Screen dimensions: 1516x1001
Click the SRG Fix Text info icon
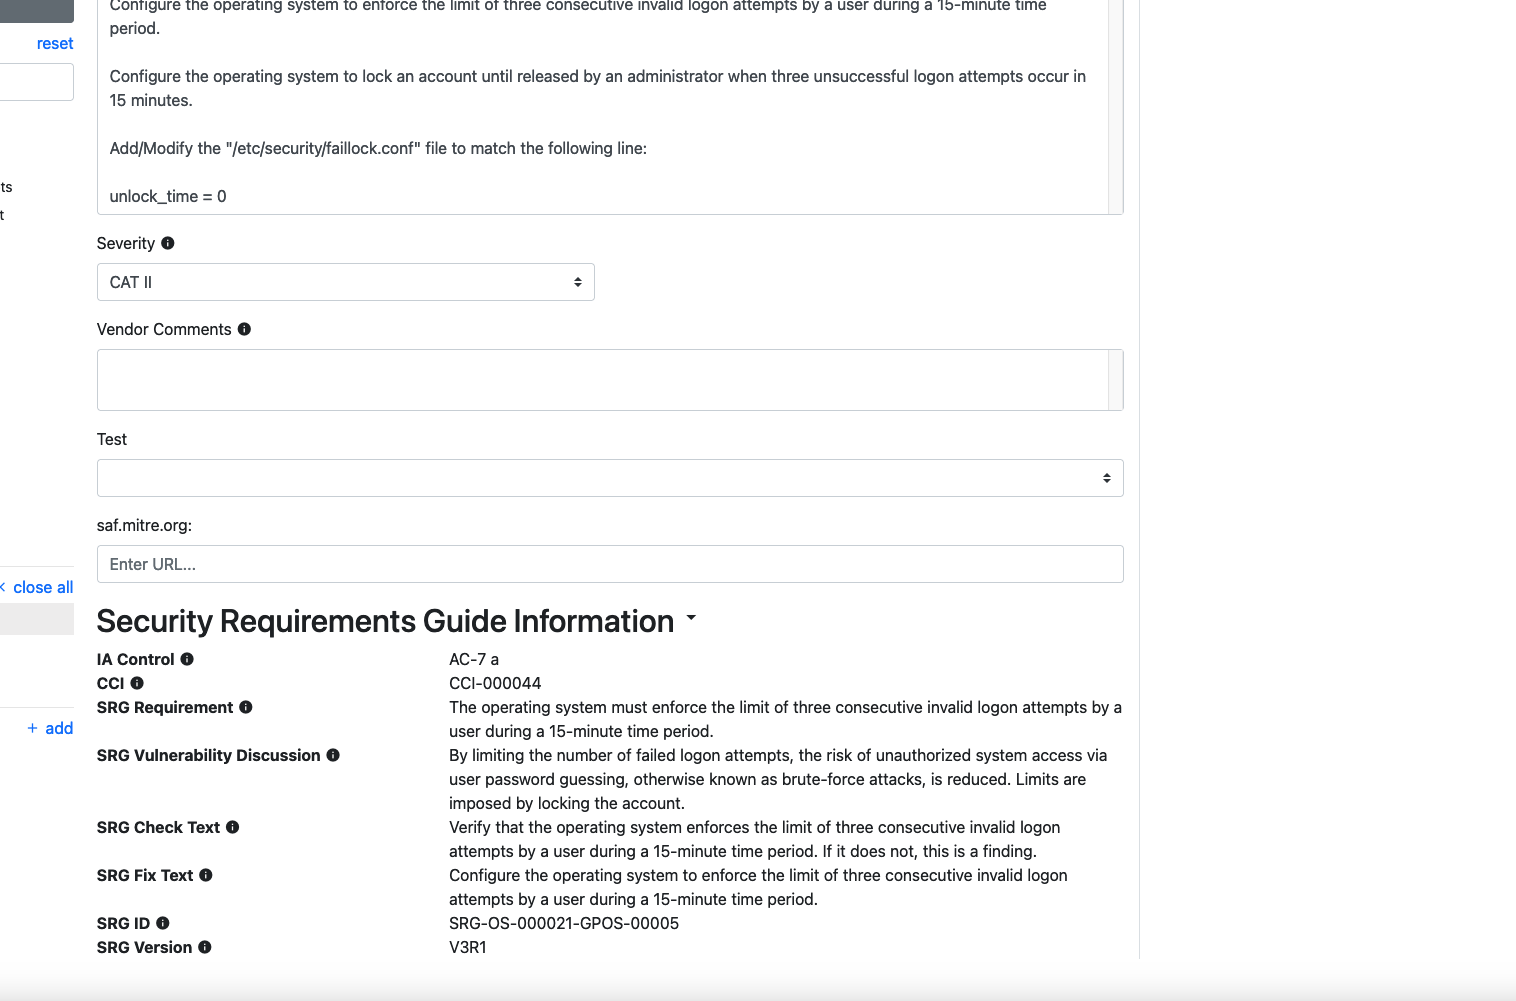[206, 875]
